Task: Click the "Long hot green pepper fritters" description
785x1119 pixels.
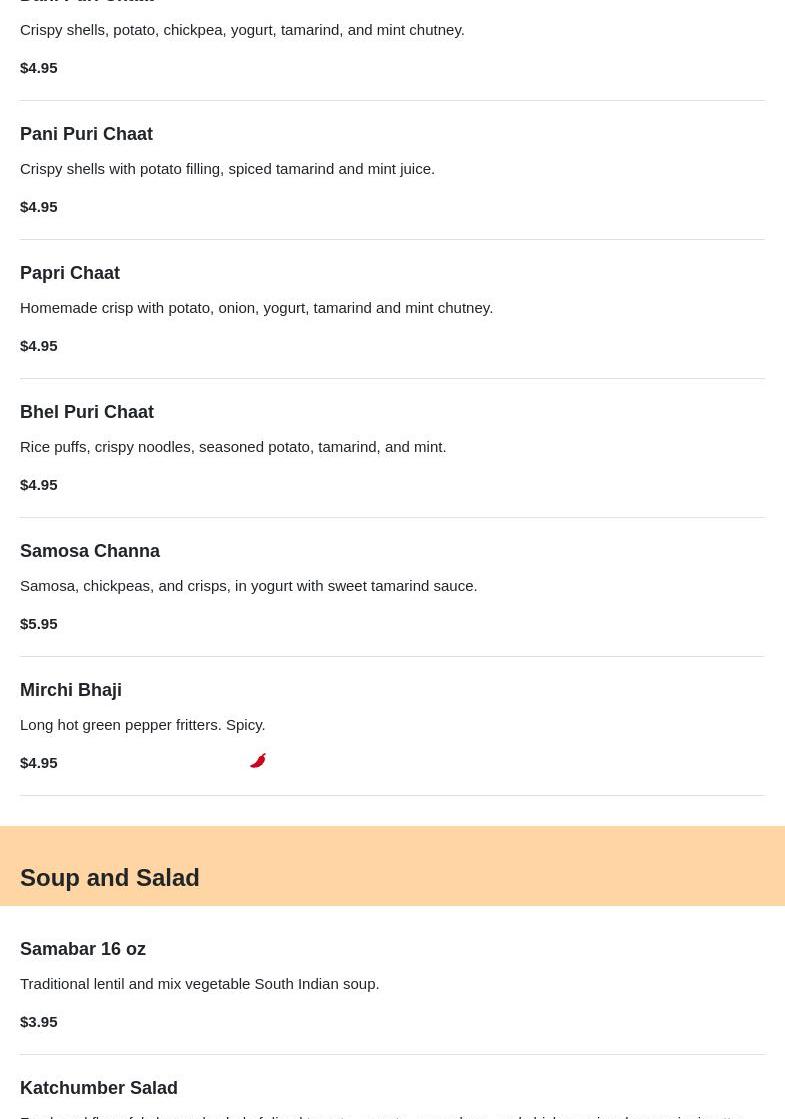Action: point(143,724)
